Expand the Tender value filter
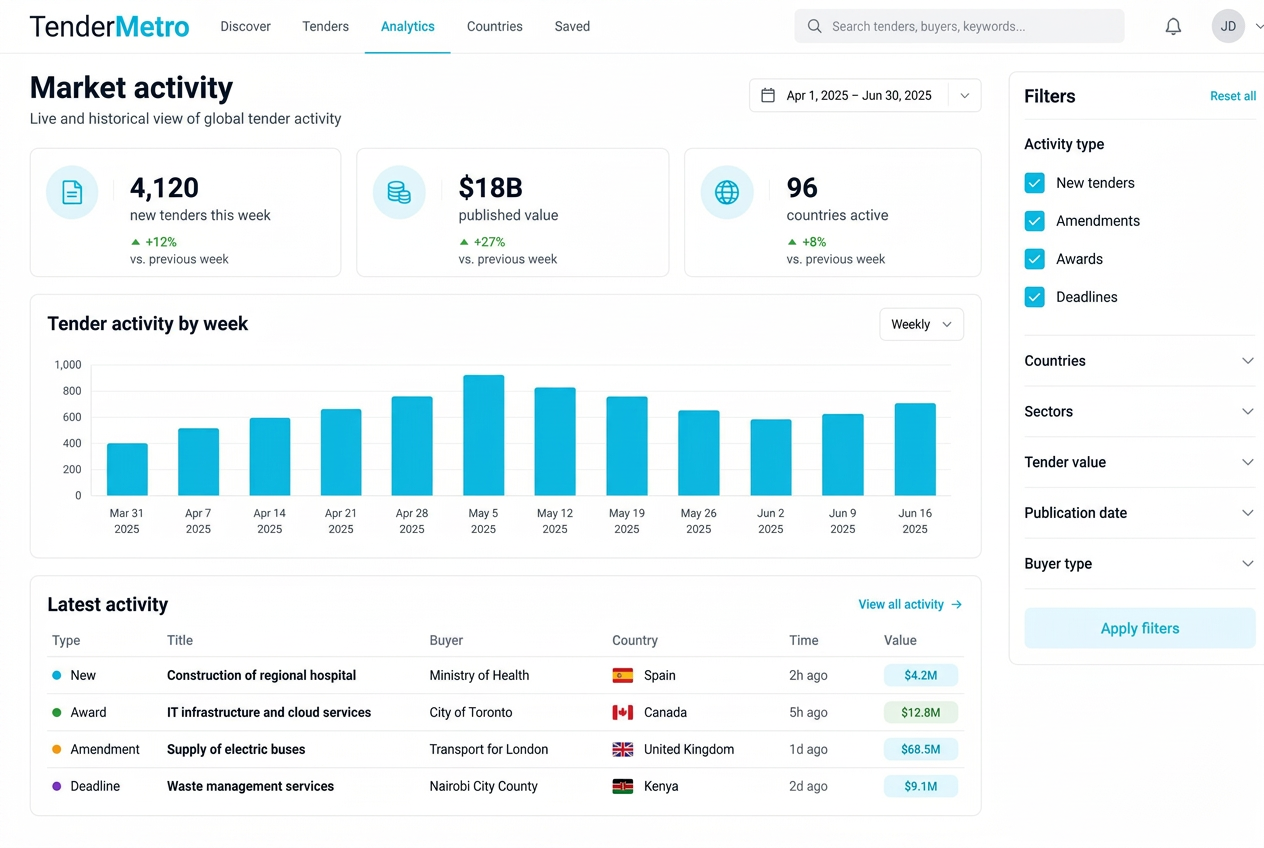 pyautogui.click(x=1139, y=462)
